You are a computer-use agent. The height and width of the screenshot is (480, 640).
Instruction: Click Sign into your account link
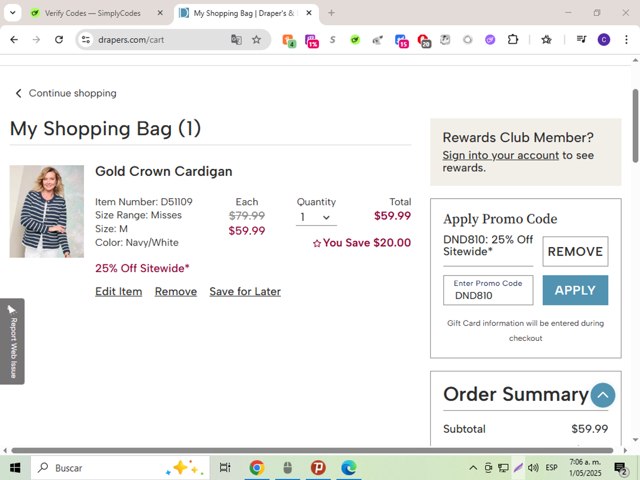click(x=501, y=156)
